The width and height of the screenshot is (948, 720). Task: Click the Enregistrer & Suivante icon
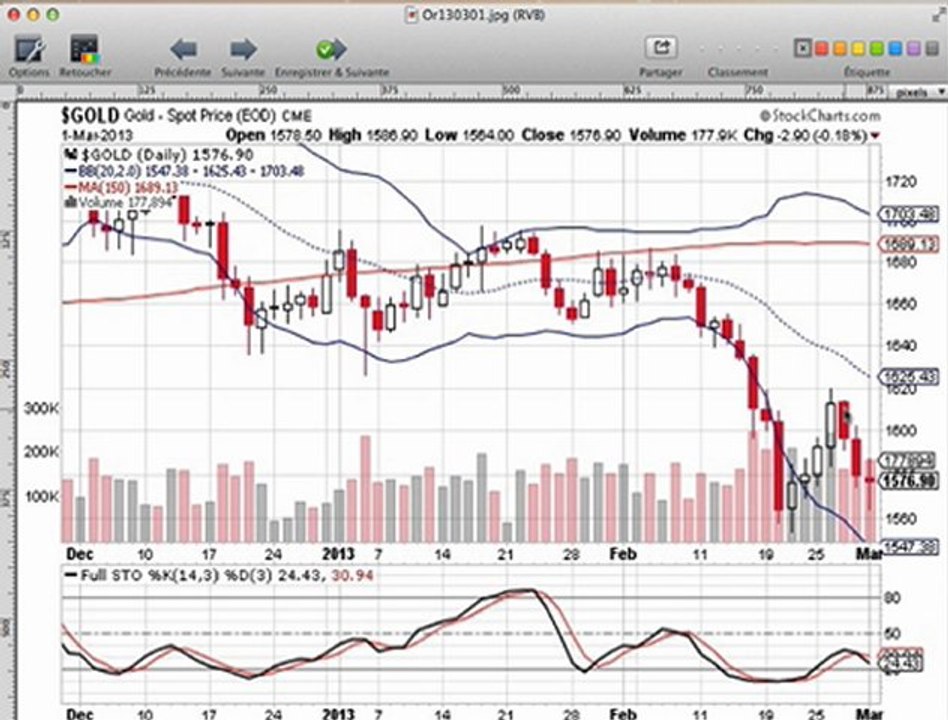(x=331, y=50)
